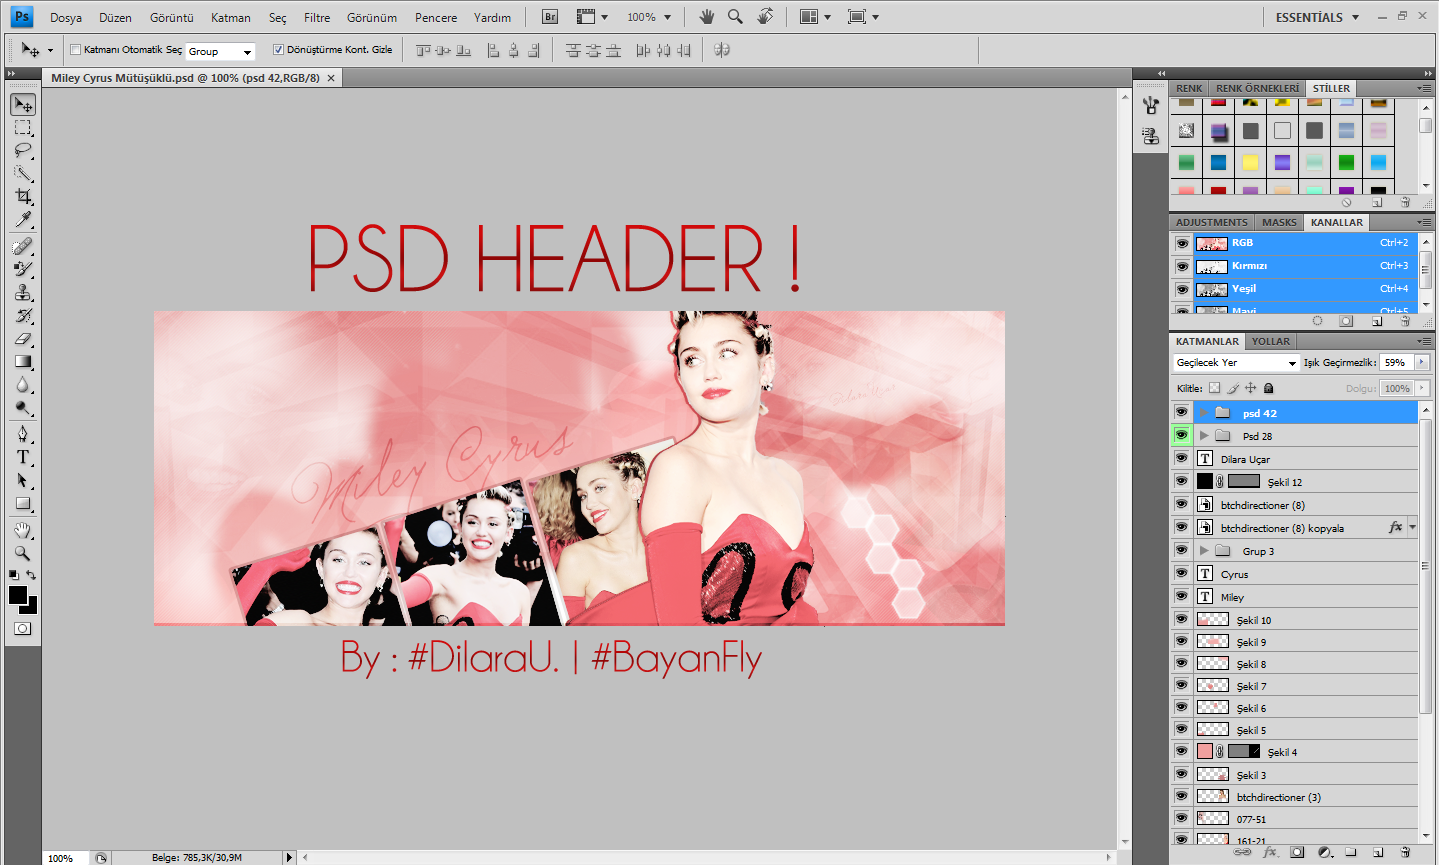This screenshot has height=865, width=1439.
Task: Swap foreground and background colors
Action: [32, 575]
